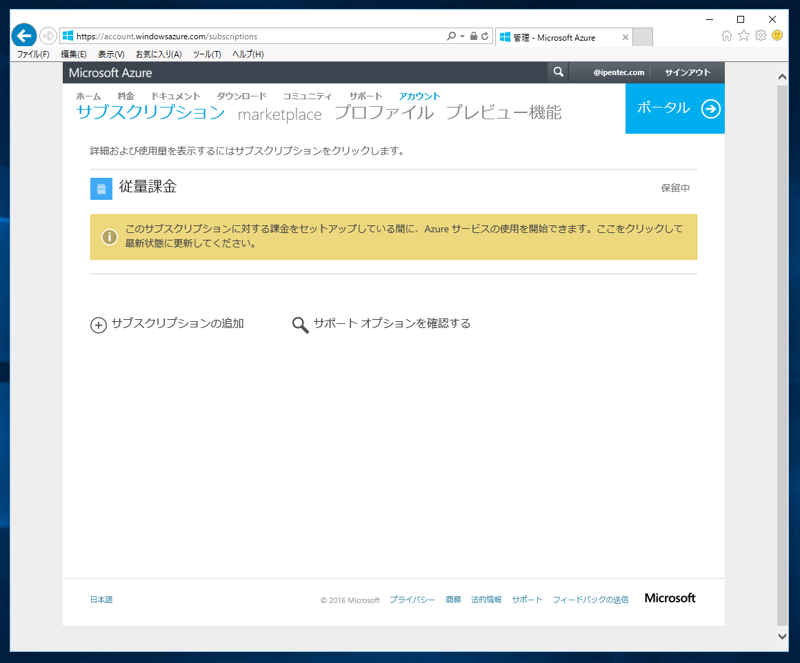The width and height of the screenshot is (800, 663).
Task: Click the scrollbar up arrow
Action: [x=782, y=77]
